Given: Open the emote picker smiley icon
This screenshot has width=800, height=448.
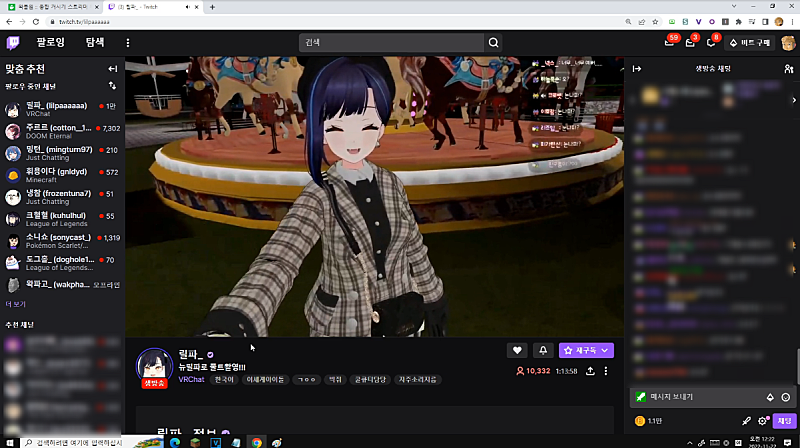Looking at the screenshot, I should (786, 397).
